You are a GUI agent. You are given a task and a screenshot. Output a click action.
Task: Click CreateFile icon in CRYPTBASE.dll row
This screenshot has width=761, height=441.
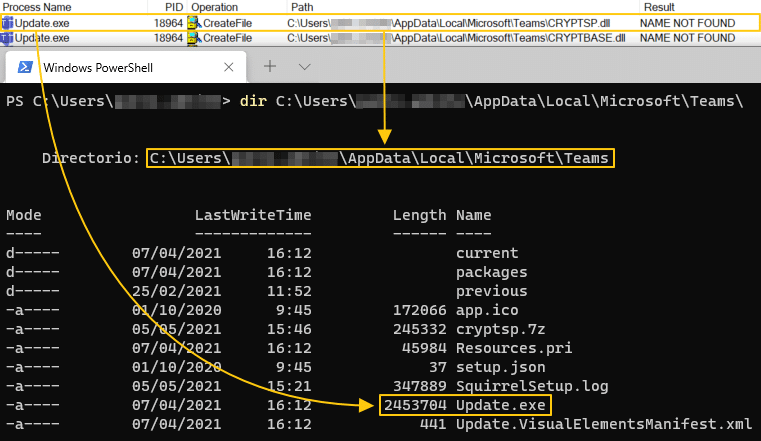194,38
